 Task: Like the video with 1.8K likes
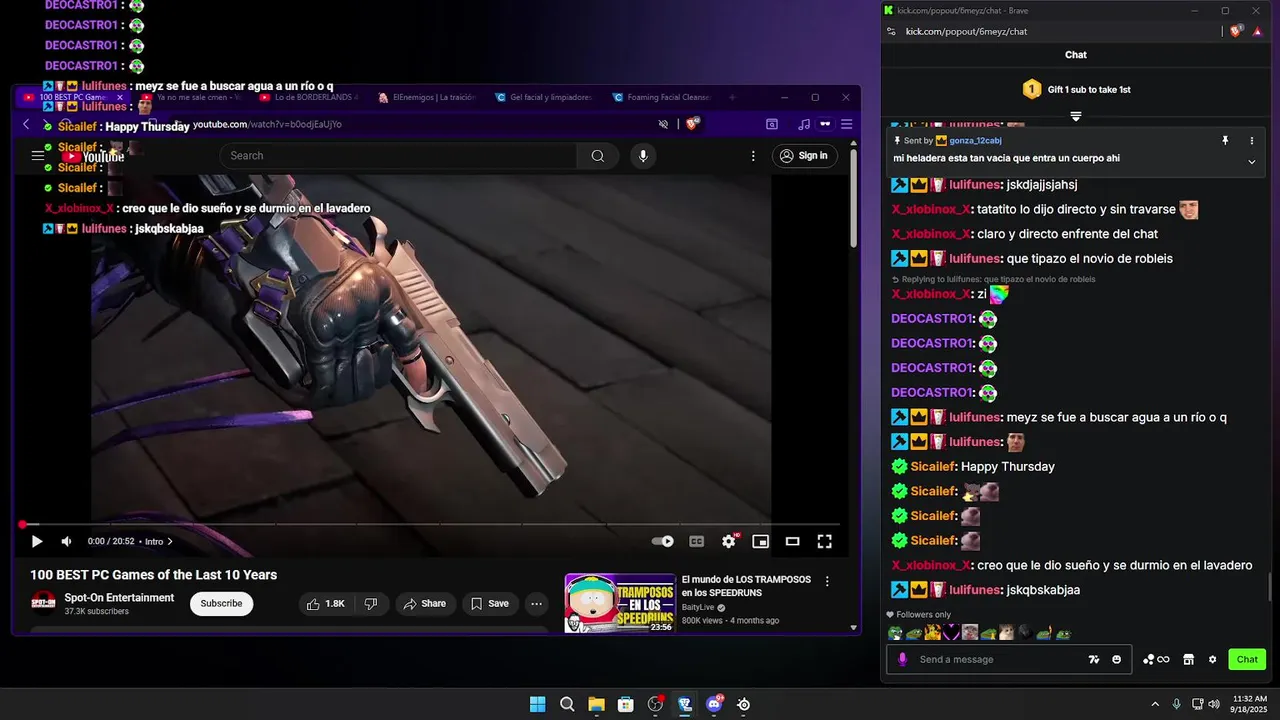pos(326,604)
